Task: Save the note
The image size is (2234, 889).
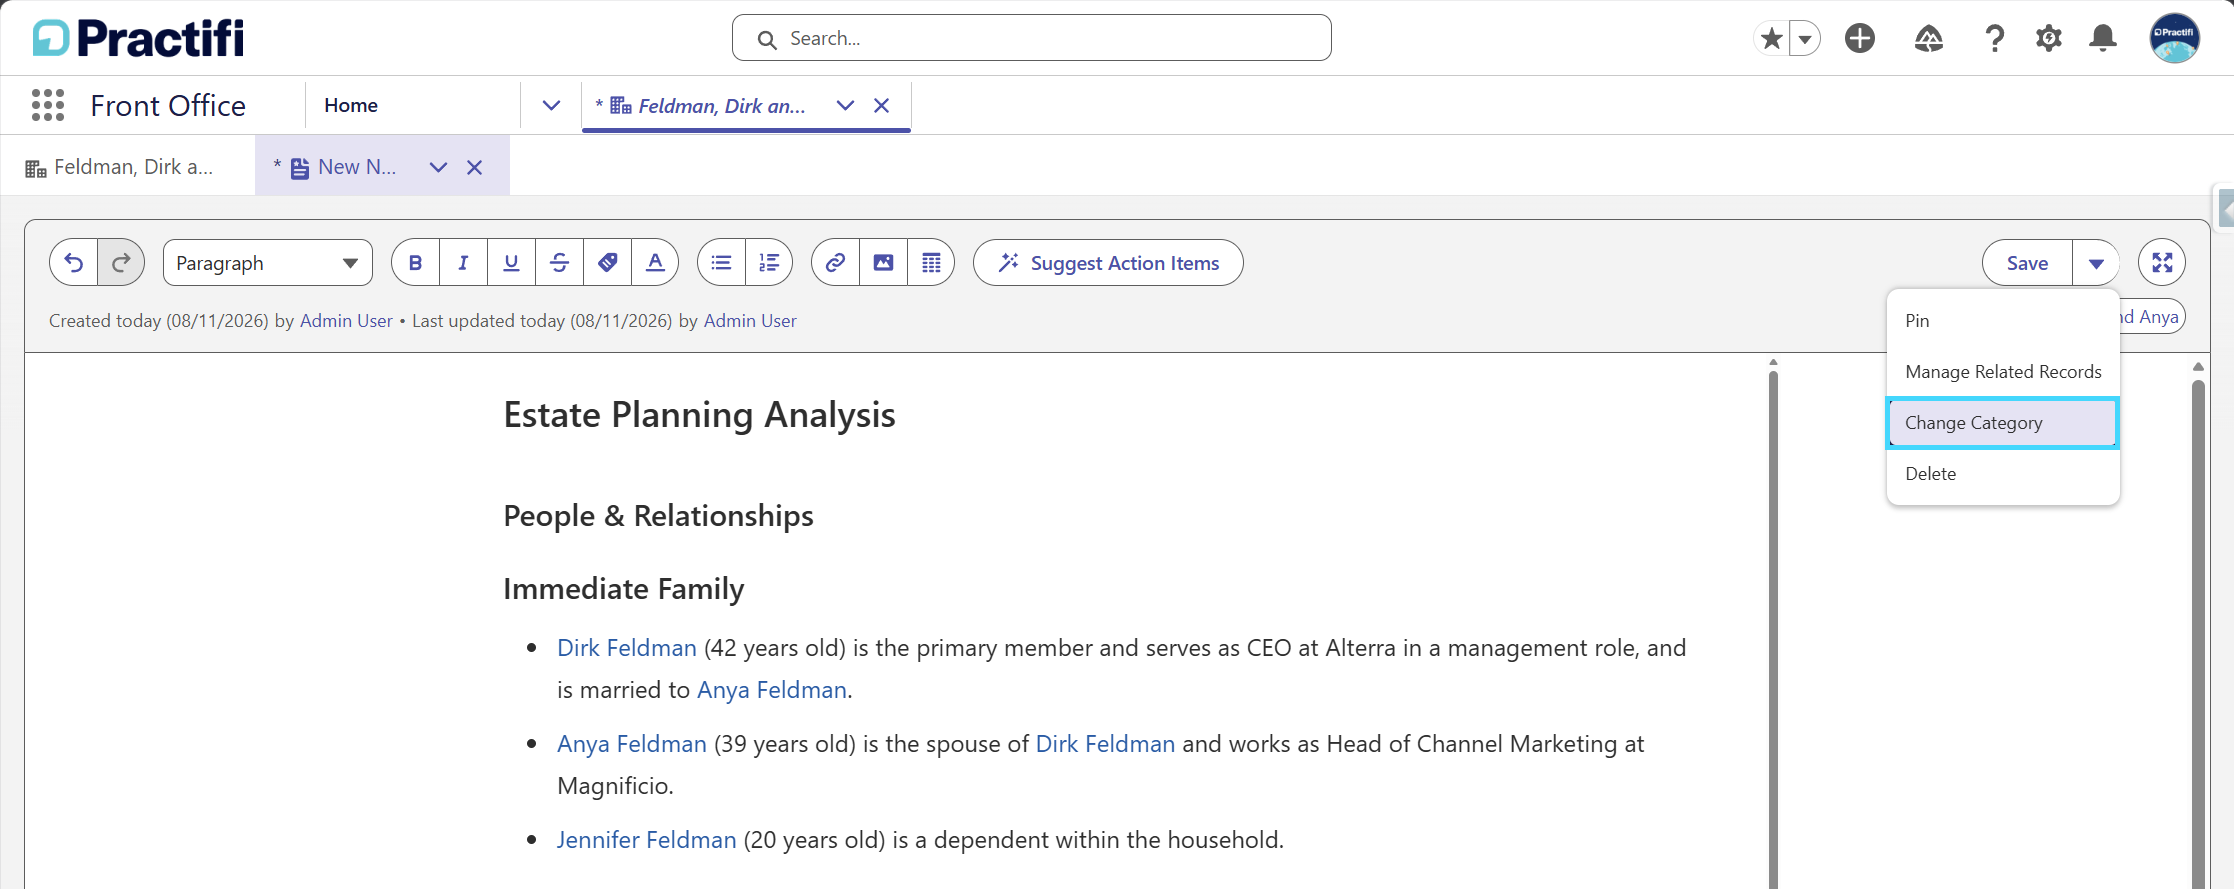Action: [2027, 263]
